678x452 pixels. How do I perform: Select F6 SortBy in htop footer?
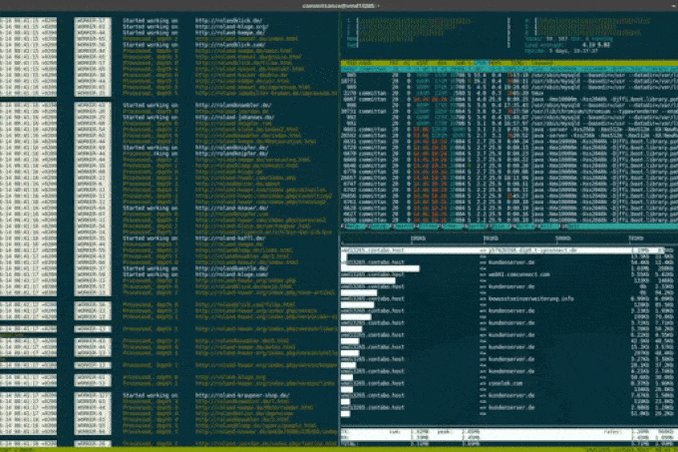pyautogui.click(x=476, y=226)
